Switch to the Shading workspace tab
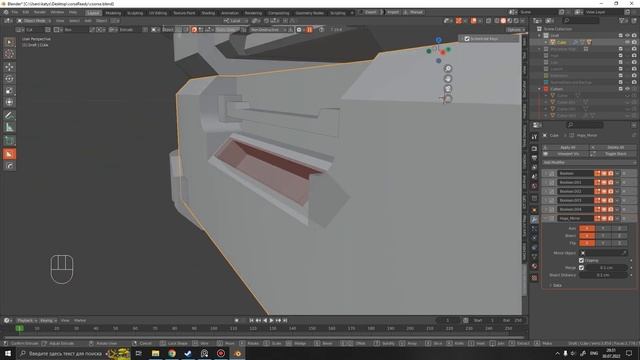The image size is (640, 360). [208, 13]
